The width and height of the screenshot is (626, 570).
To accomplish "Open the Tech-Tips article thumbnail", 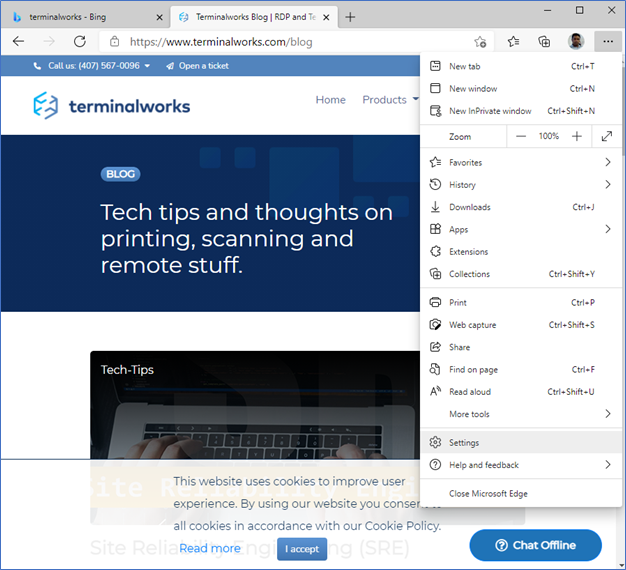I will point(255,405).
